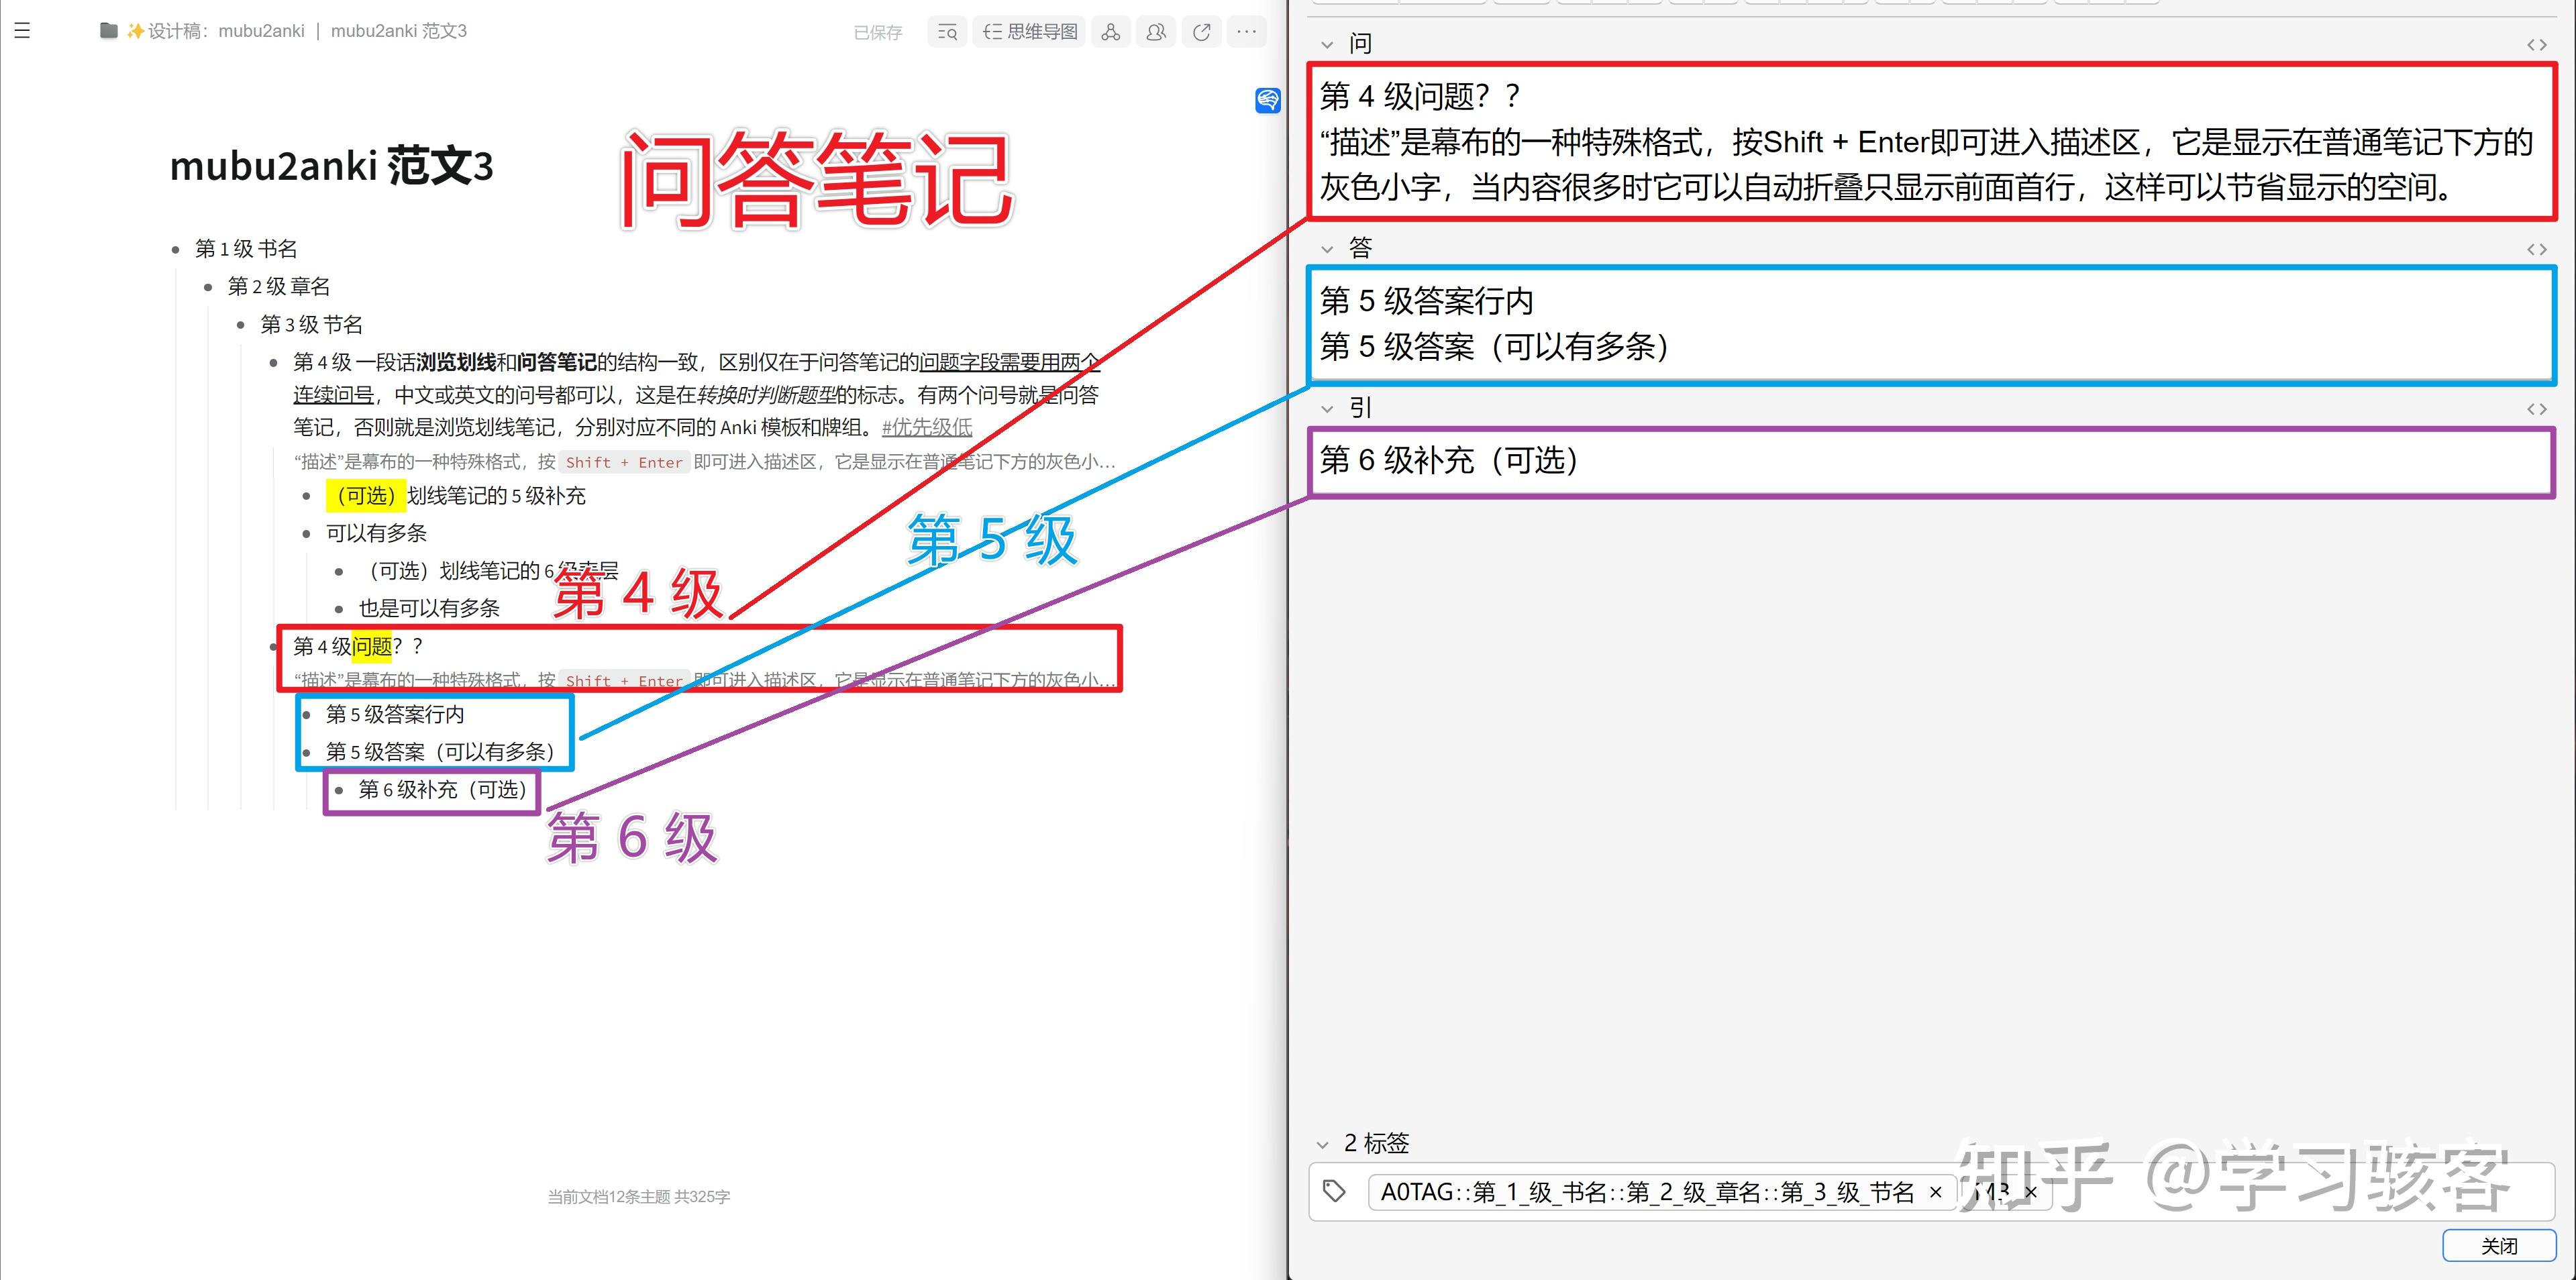This screenshot has width=2576, height=1280.
Task: Remove the A0TAG book-chapter tag
Action: (1935, 1192)
